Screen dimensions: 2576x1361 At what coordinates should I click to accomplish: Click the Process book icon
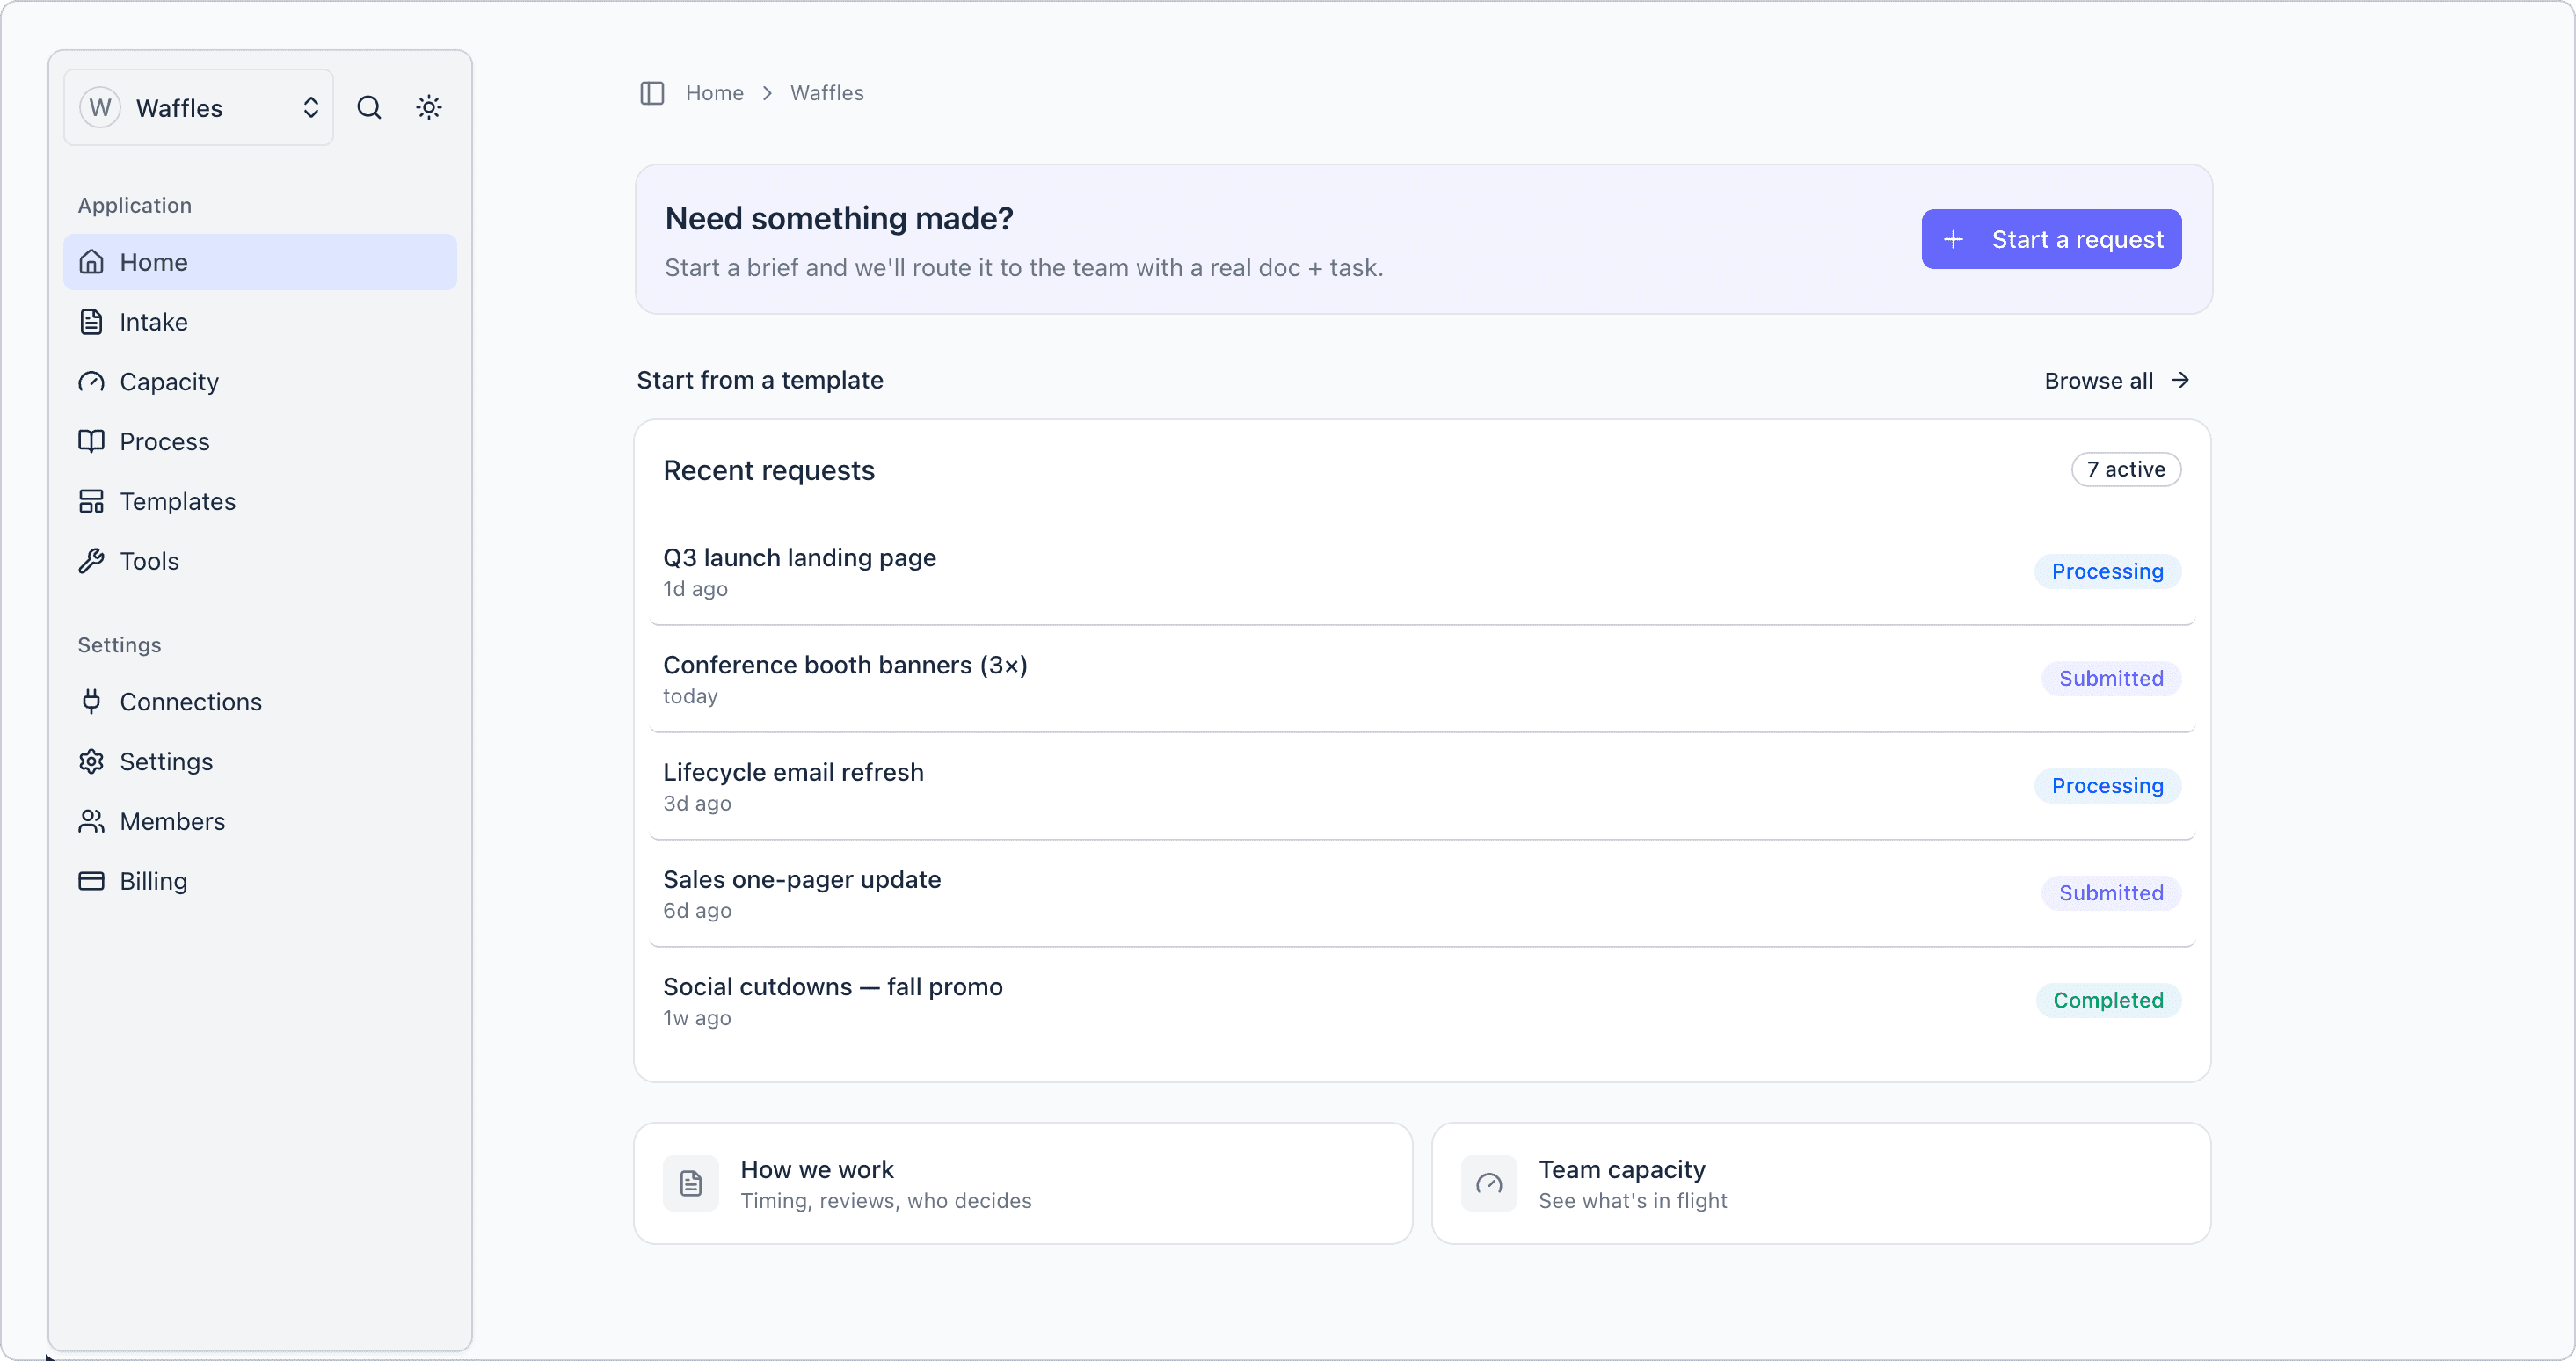pyautogui.click(x=92, y=442)
